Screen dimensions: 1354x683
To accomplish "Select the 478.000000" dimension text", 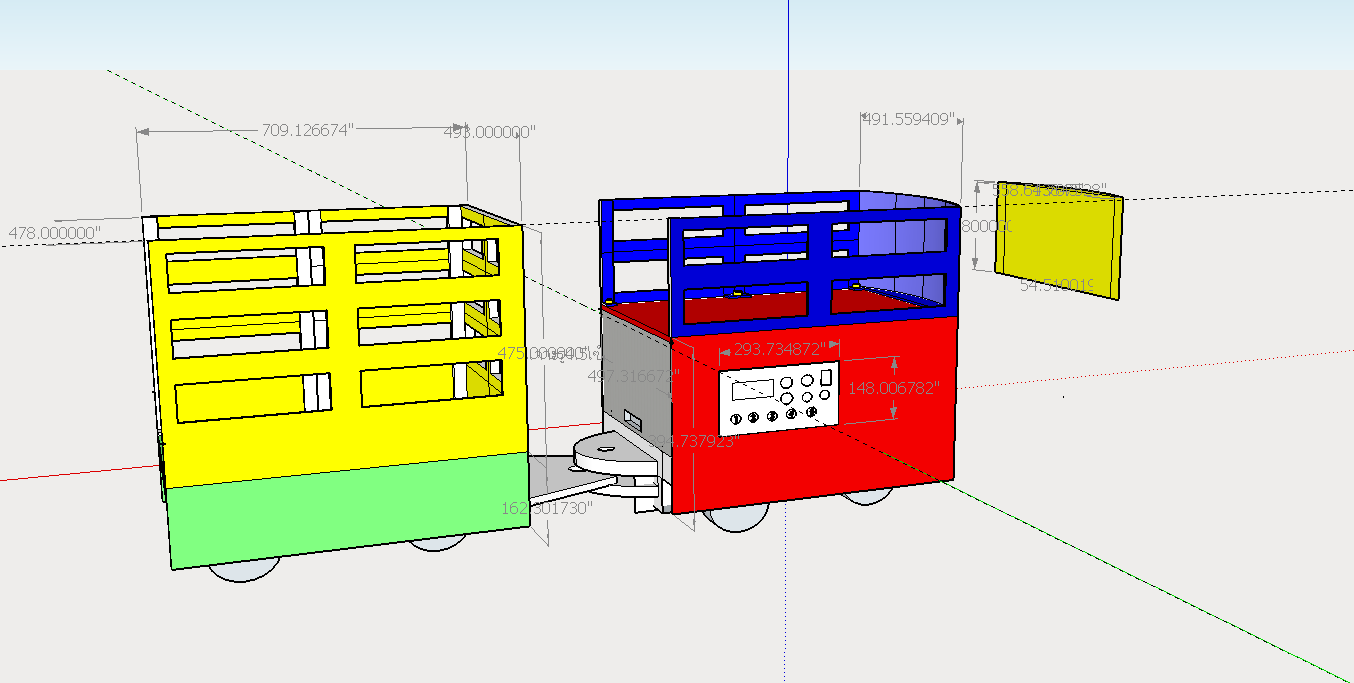I will click(55, 233).
